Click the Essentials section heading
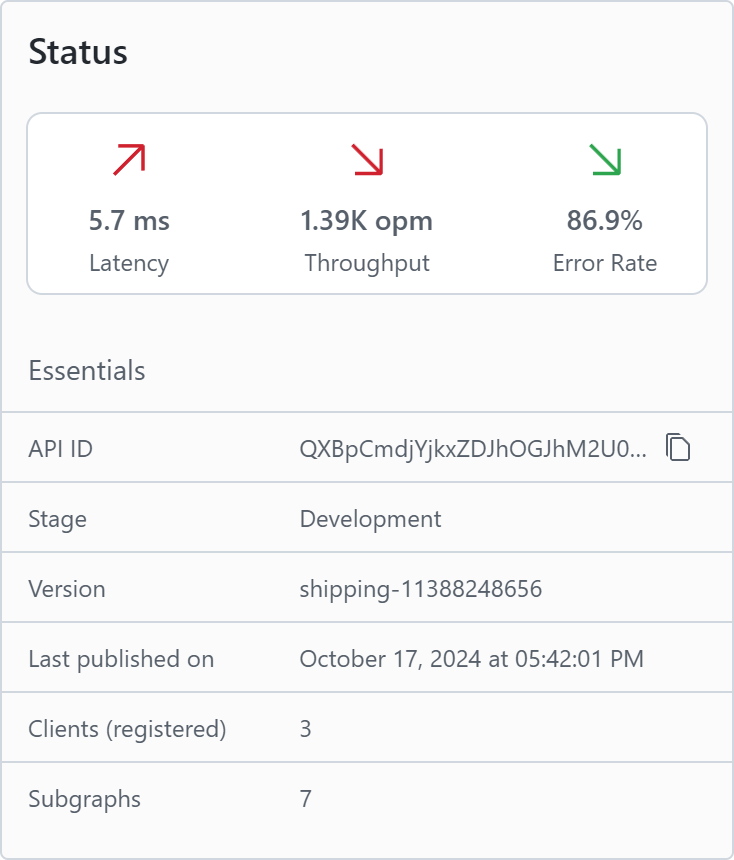734x860 pixels. 87,371
